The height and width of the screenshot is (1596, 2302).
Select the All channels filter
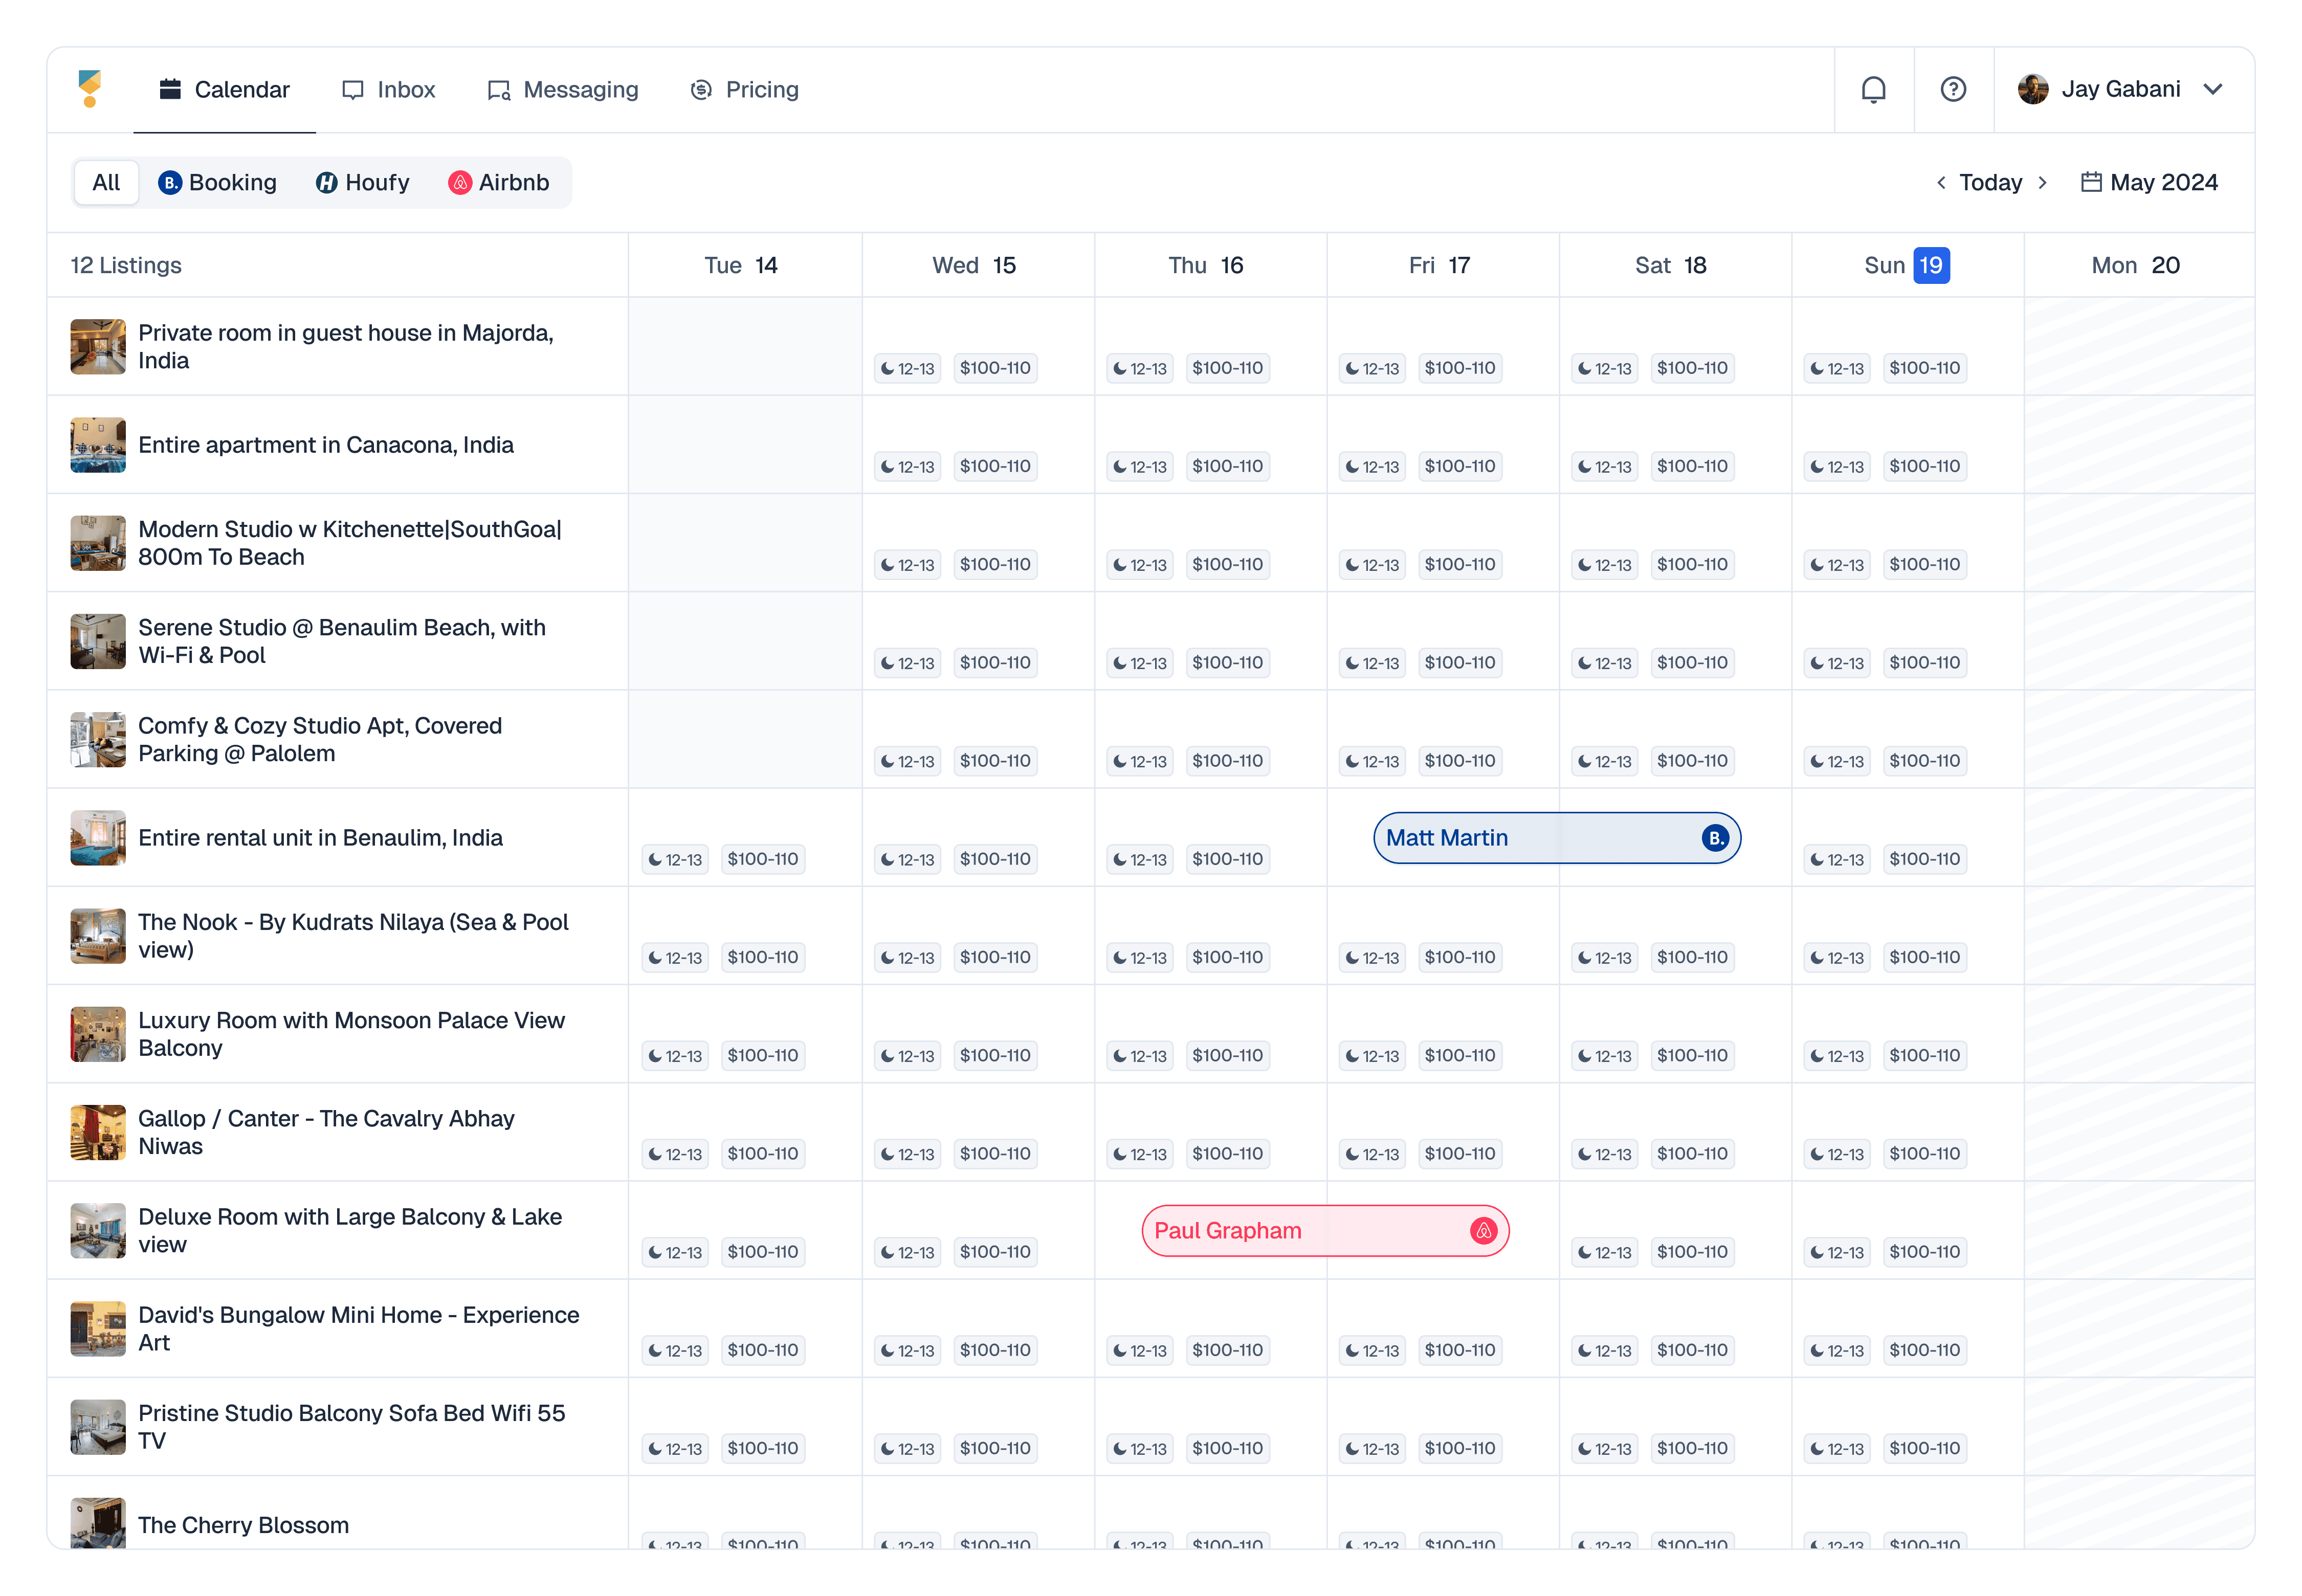coord(106,183)
